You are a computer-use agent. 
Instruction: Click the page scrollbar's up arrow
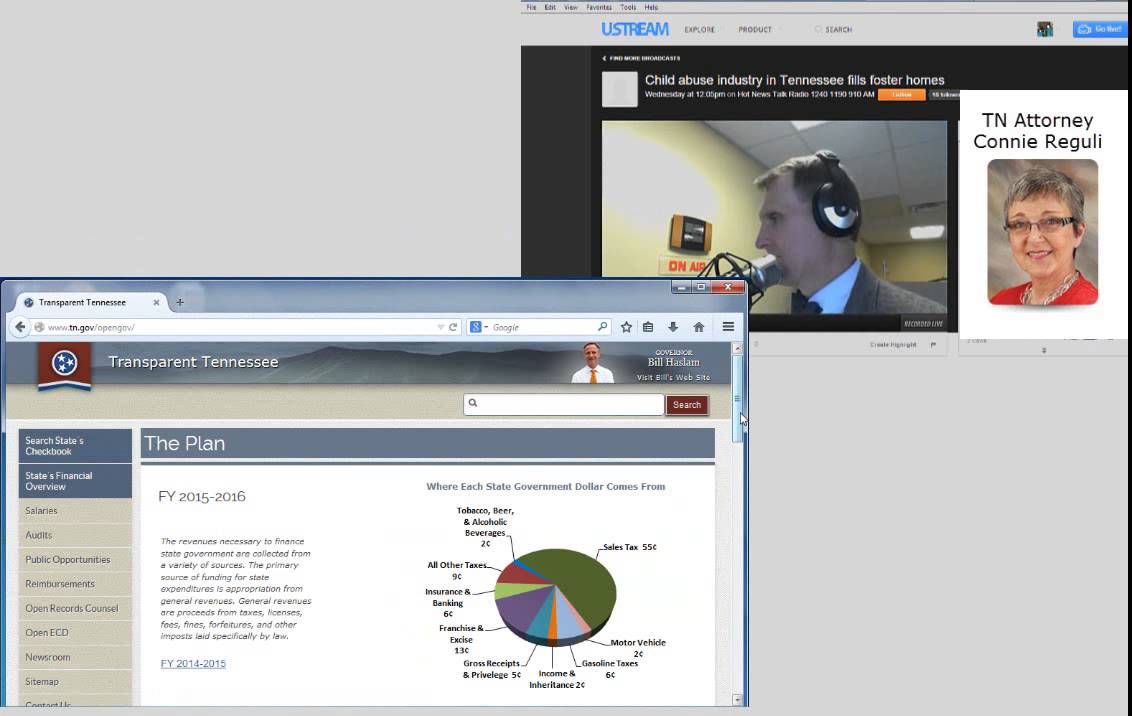737,348
